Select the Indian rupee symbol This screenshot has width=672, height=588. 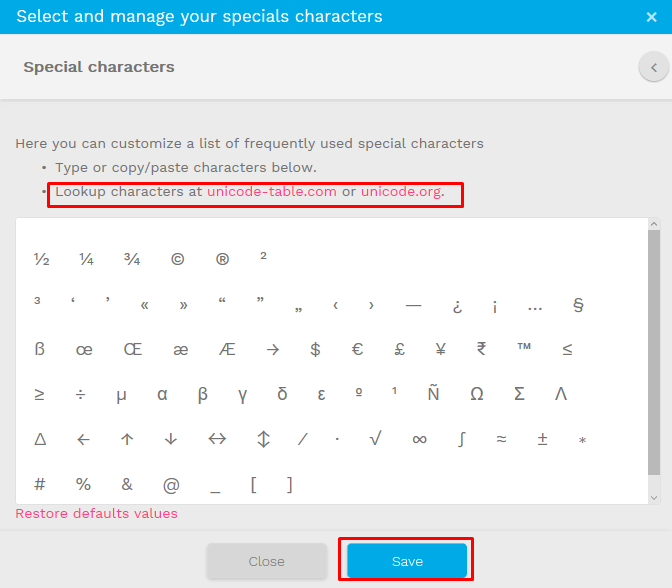coord(482,349)
